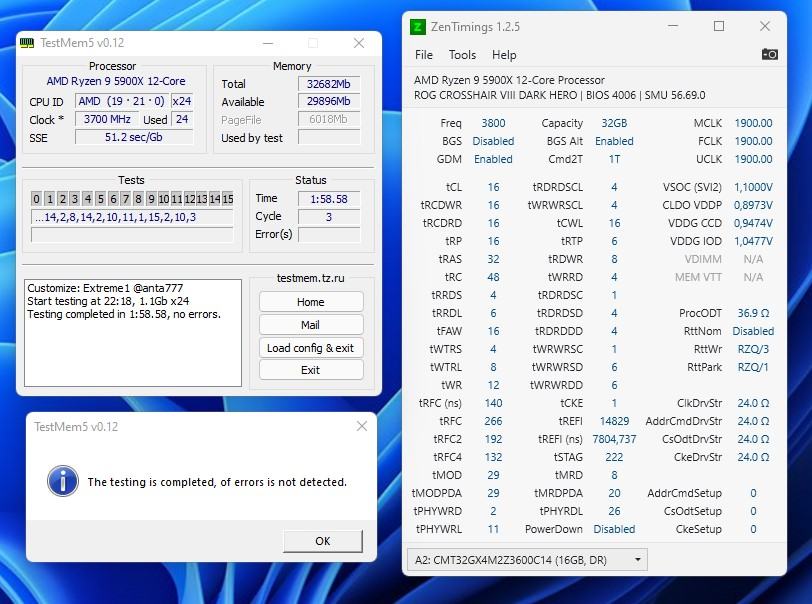This screenshot has height=604, width=812.
Task: Click Load config & exit button
Action: [311, 348]
